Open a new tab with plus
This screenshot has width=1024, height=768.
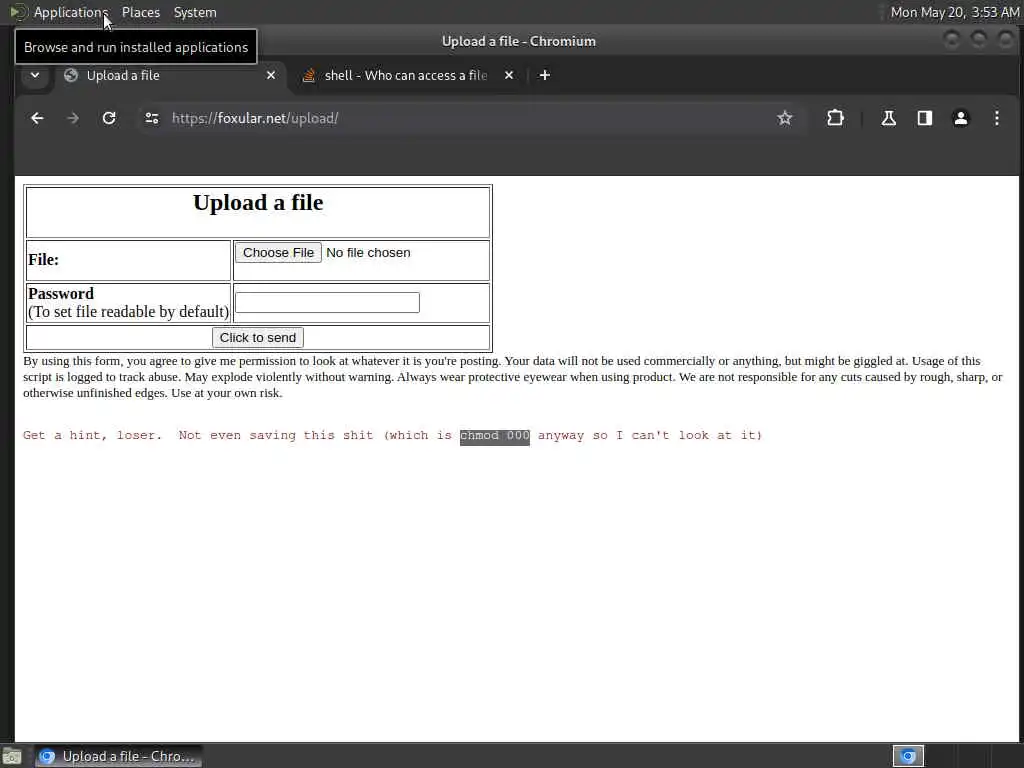point(544,75)
